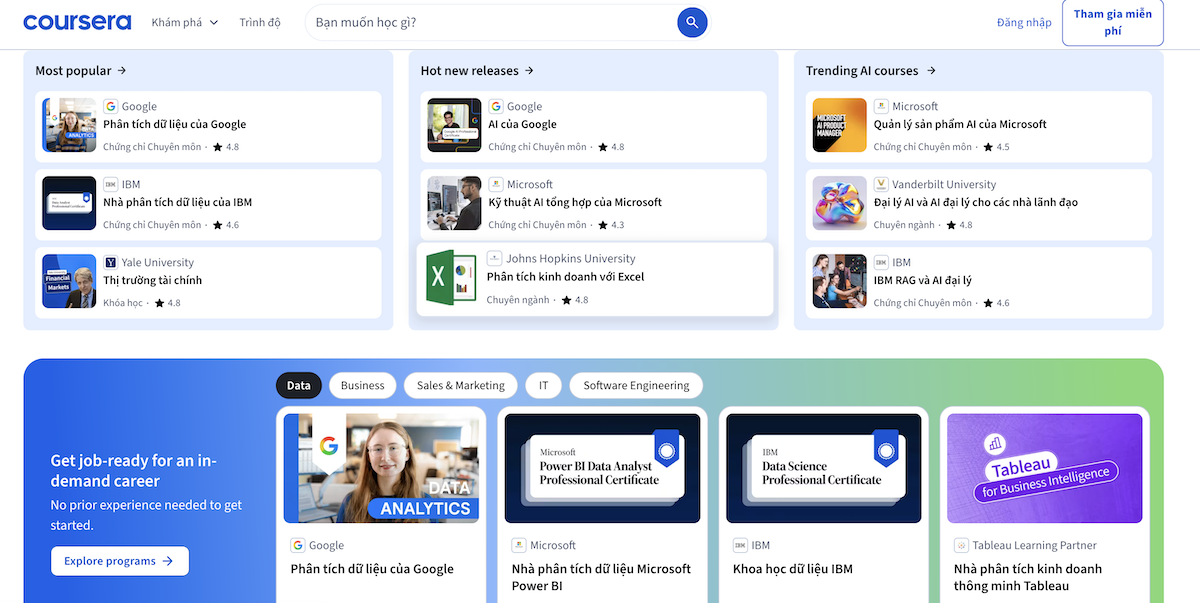The image size is (1200, 603).
Task: Open Power BI Data Analyst certificate image
Action: click(x=602, y=468)
